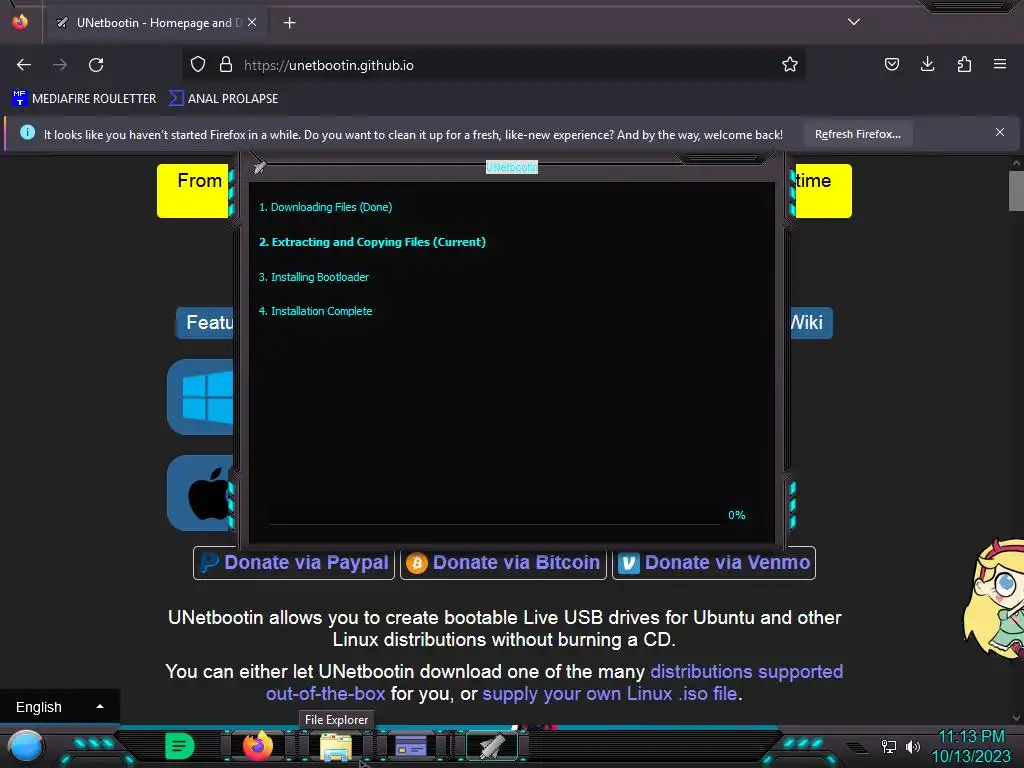The width and height of the screenshot is (1024, 768).
Task: Open the Windows Start orb
Action: point(26,747)
